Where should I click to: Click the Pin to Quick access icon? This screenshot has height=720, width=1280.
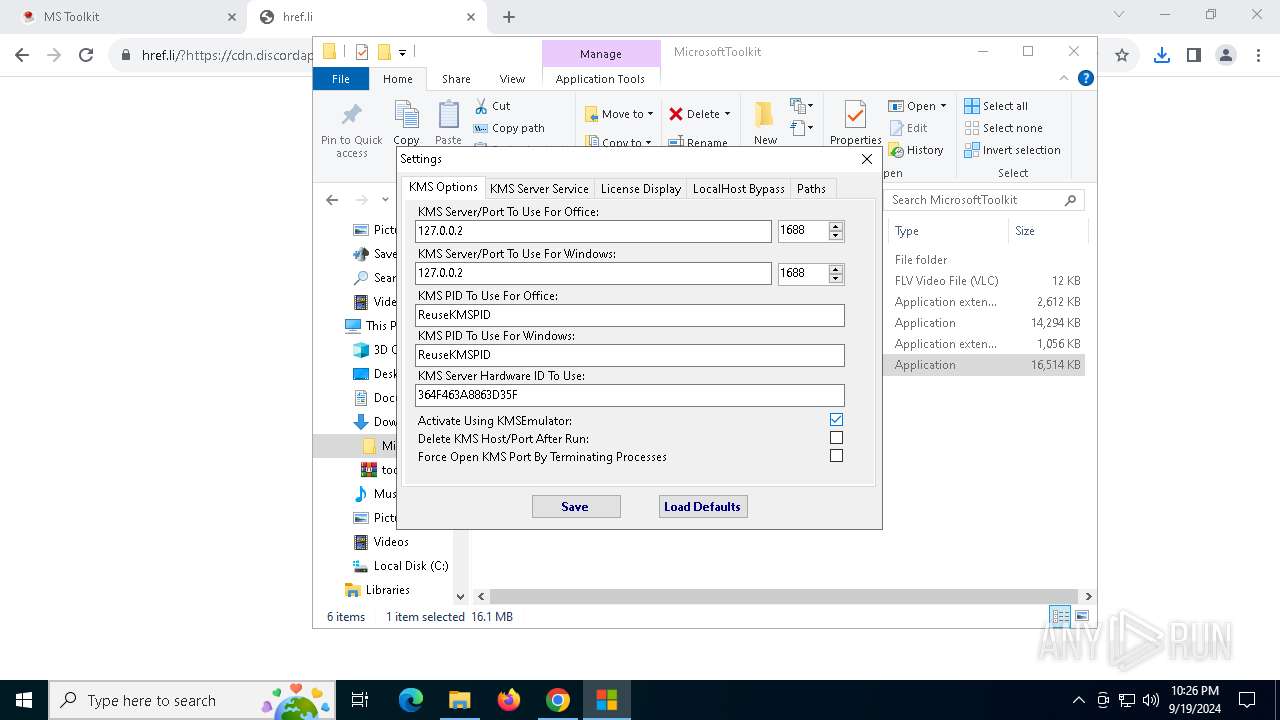point(352,115)
